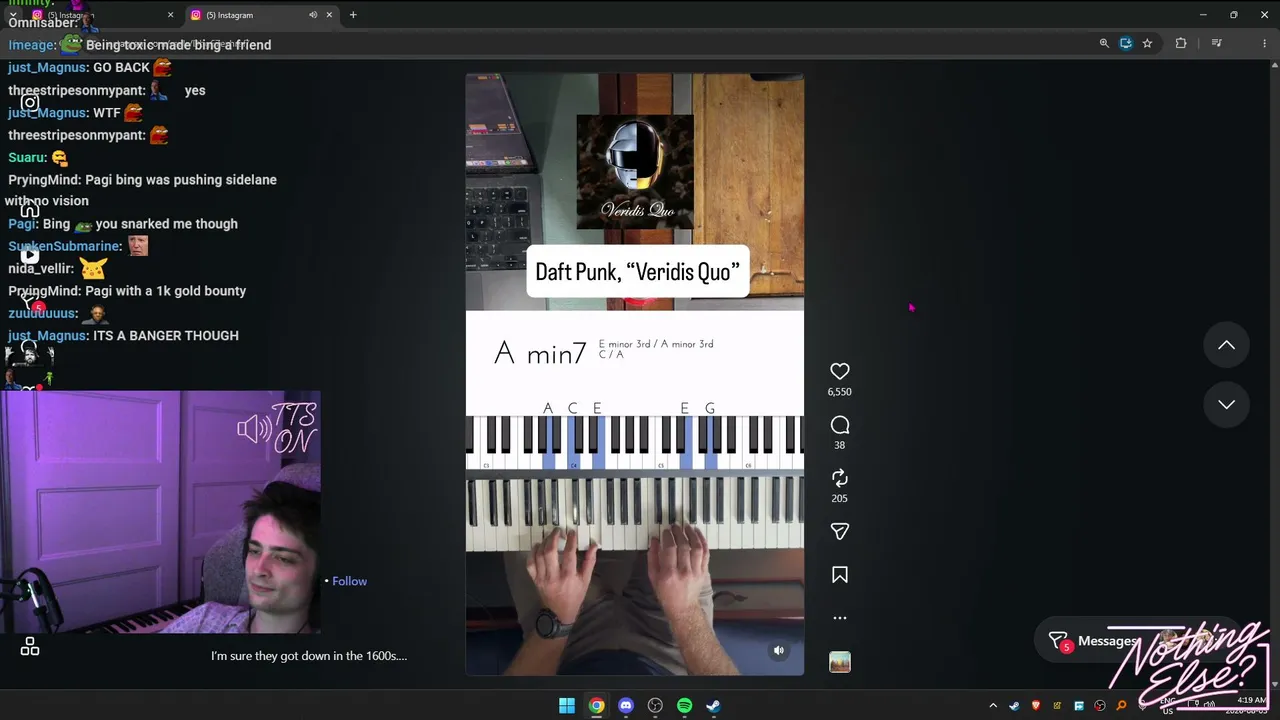Click the Steam icon in the system tray
The image size is (1280, 720).
click(1014, 706)
